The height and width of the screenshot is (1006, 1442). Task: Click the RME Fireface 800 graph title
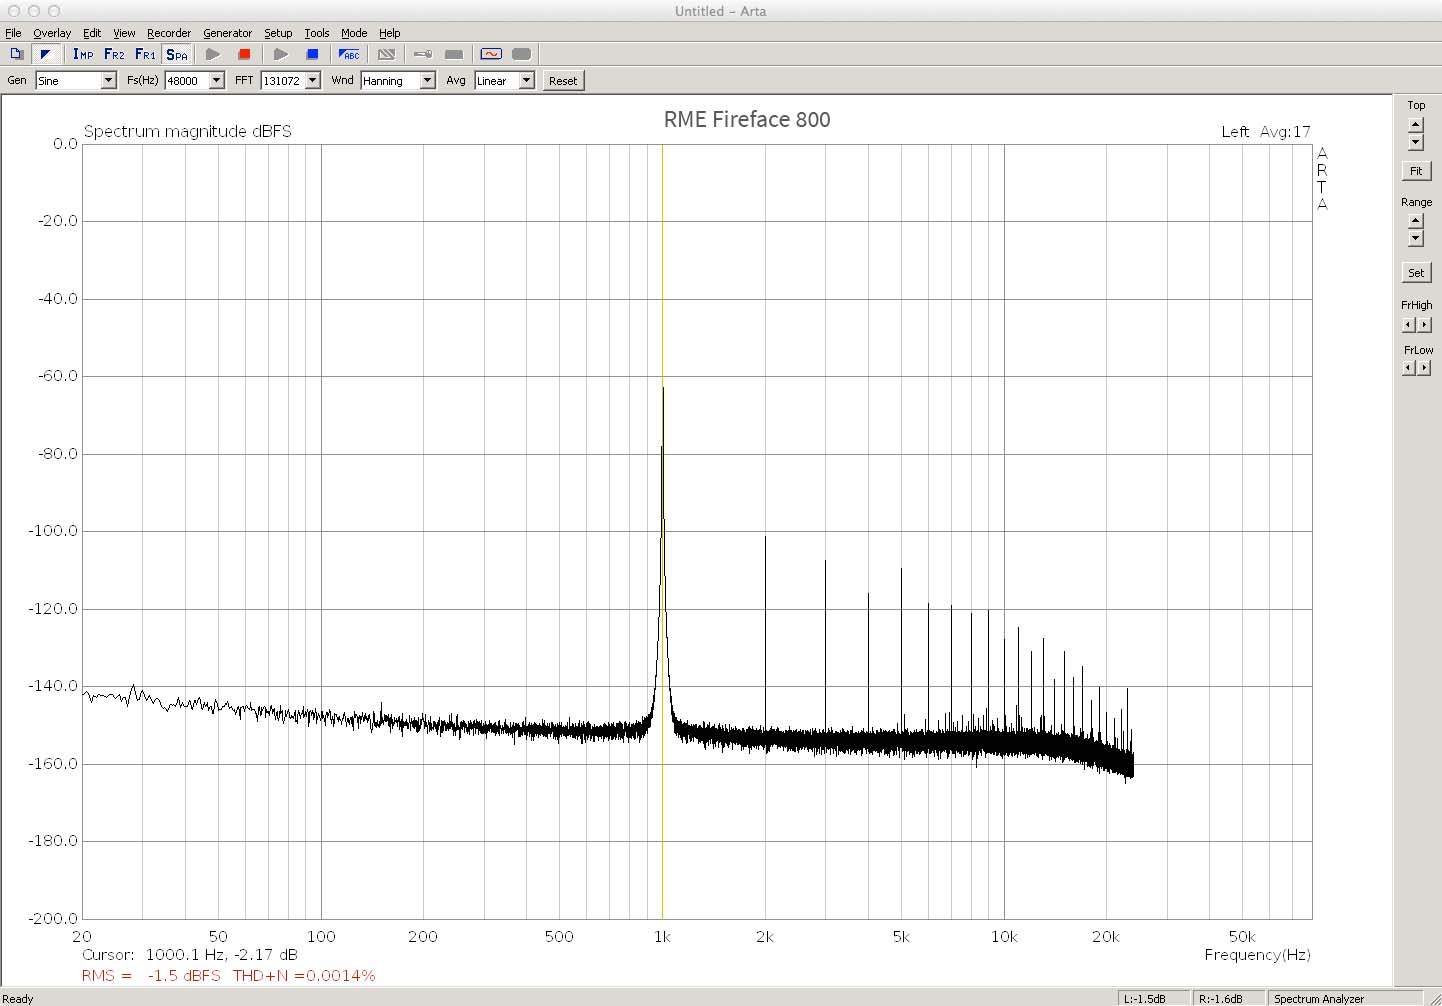(747, 120)
